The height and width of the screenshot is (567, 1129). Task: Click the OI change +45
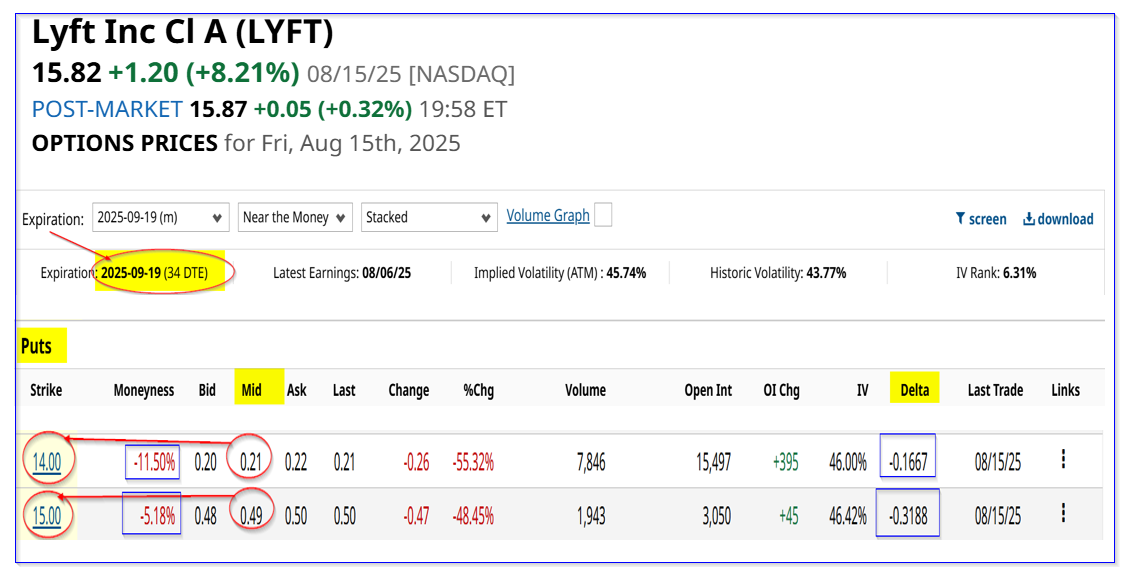[x=788, y=516]
